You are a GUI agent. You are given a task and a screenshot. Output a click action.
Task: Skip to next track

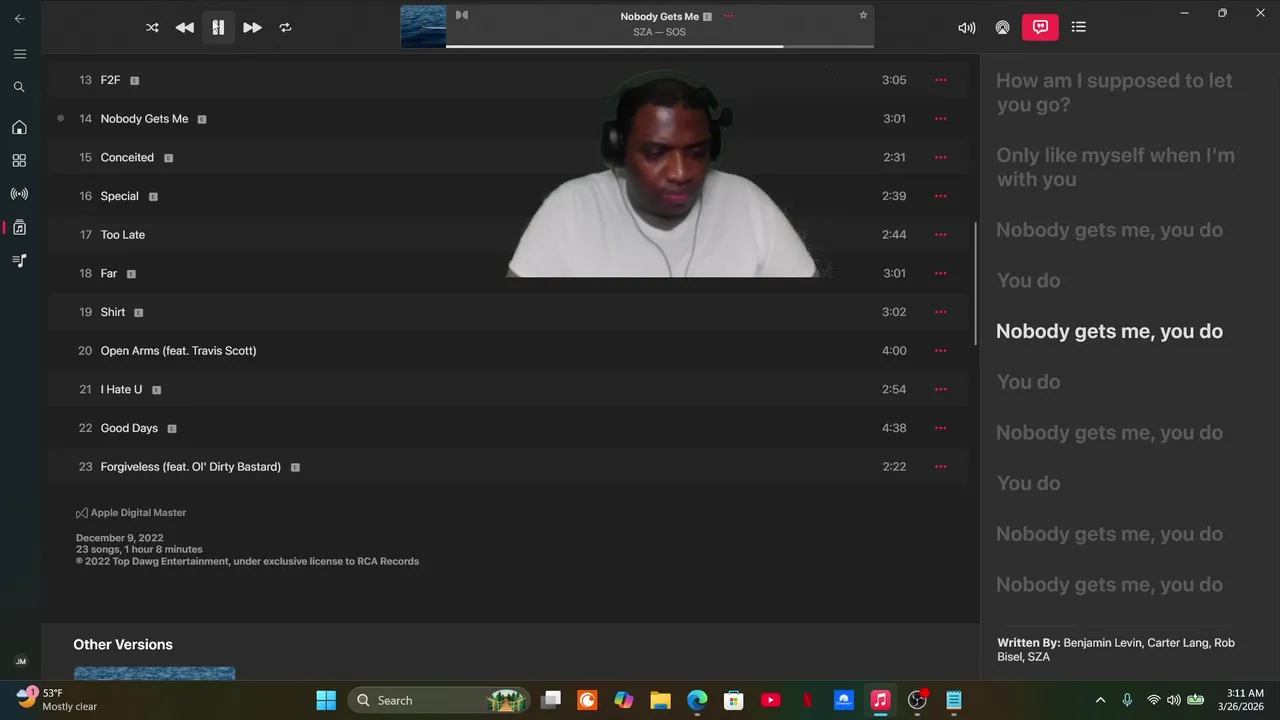click(x=252, y=28)
